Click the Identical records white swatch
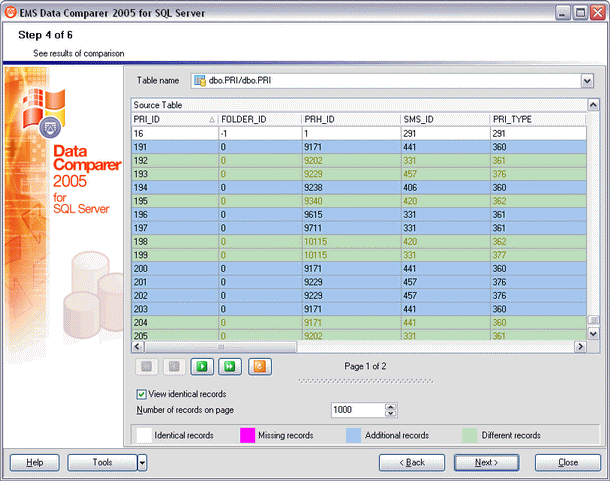This screenshot has width=610, height=481. pyautogui.click(x=144, y=435)
